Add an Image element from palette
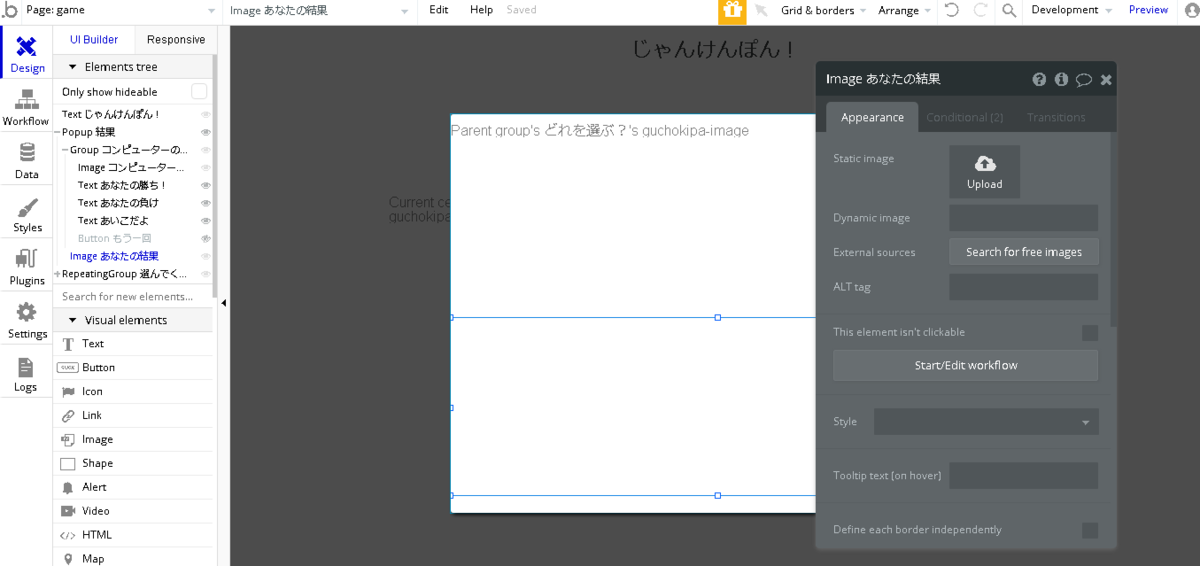This screenshot has width=1200, height=566. pos(134,440)
